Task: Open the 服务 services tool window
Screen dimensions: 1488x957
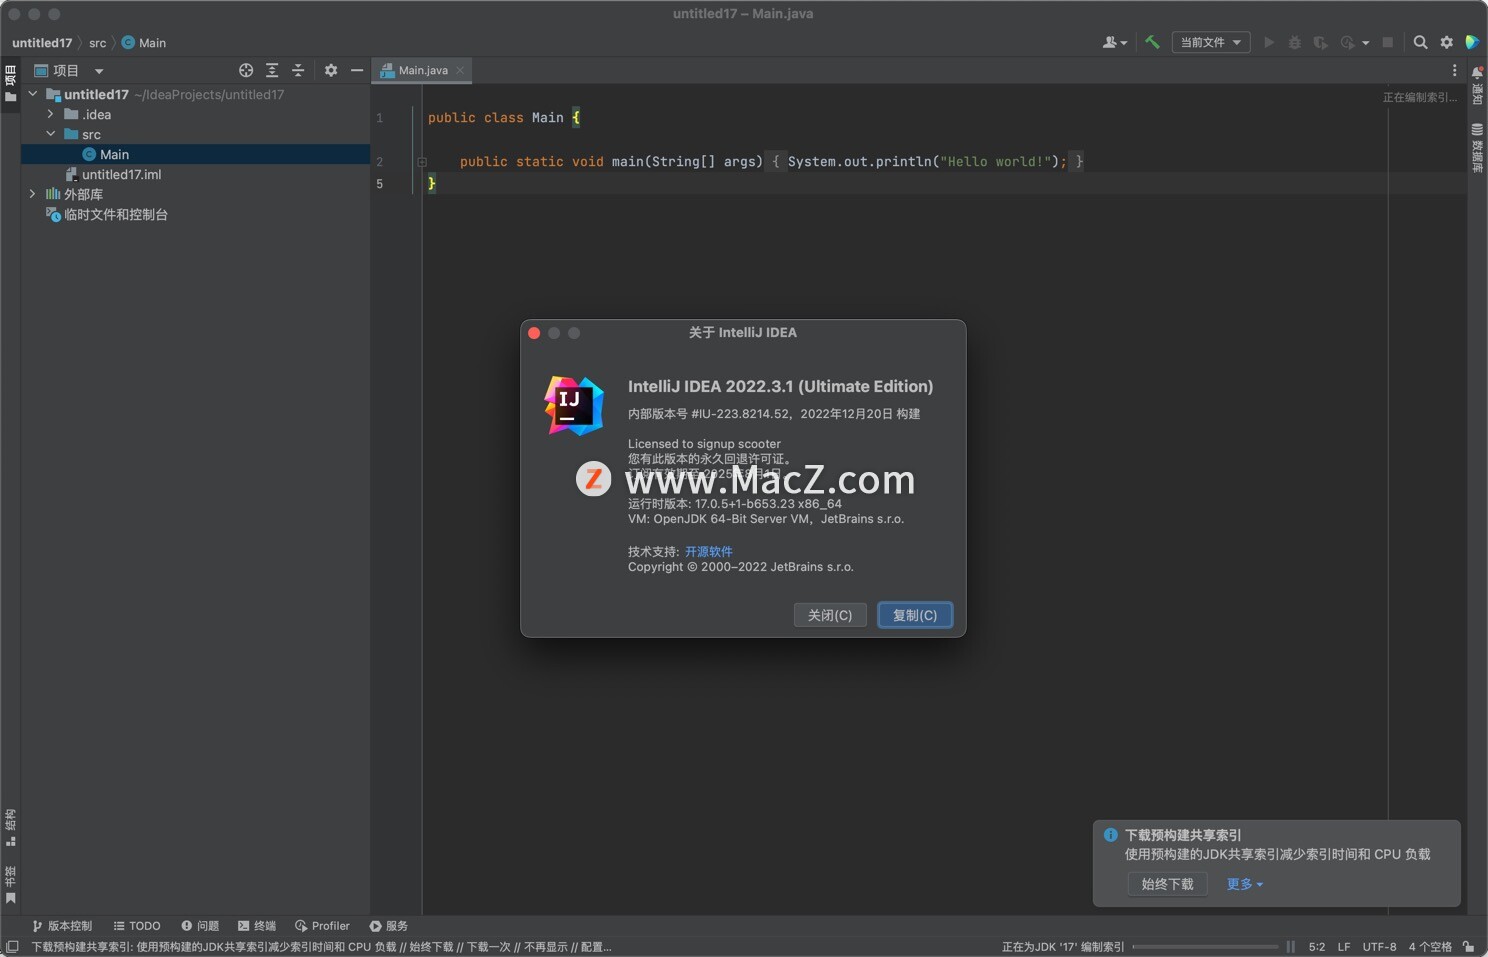Action: coord(389,926)
